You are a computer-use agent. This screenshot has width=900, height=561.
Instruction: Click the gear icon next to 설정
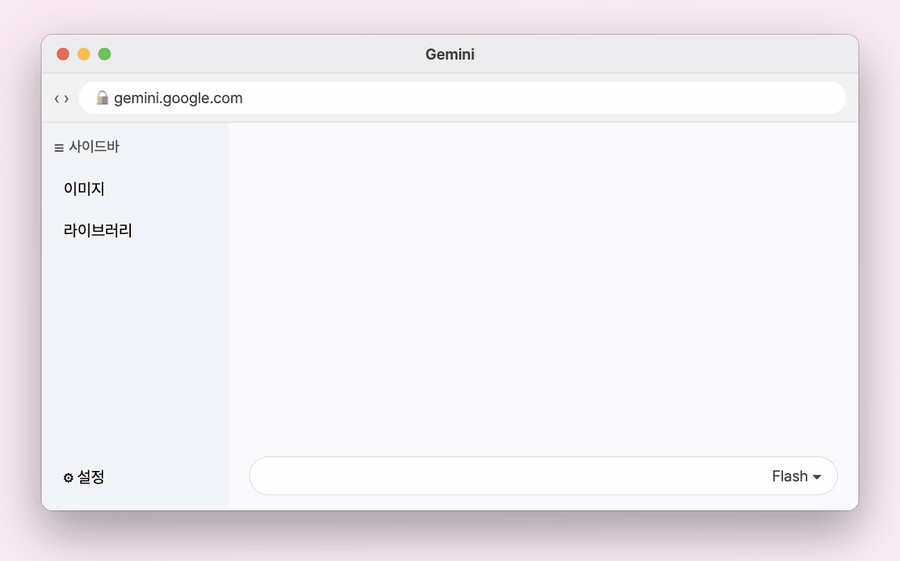[68, 478]
